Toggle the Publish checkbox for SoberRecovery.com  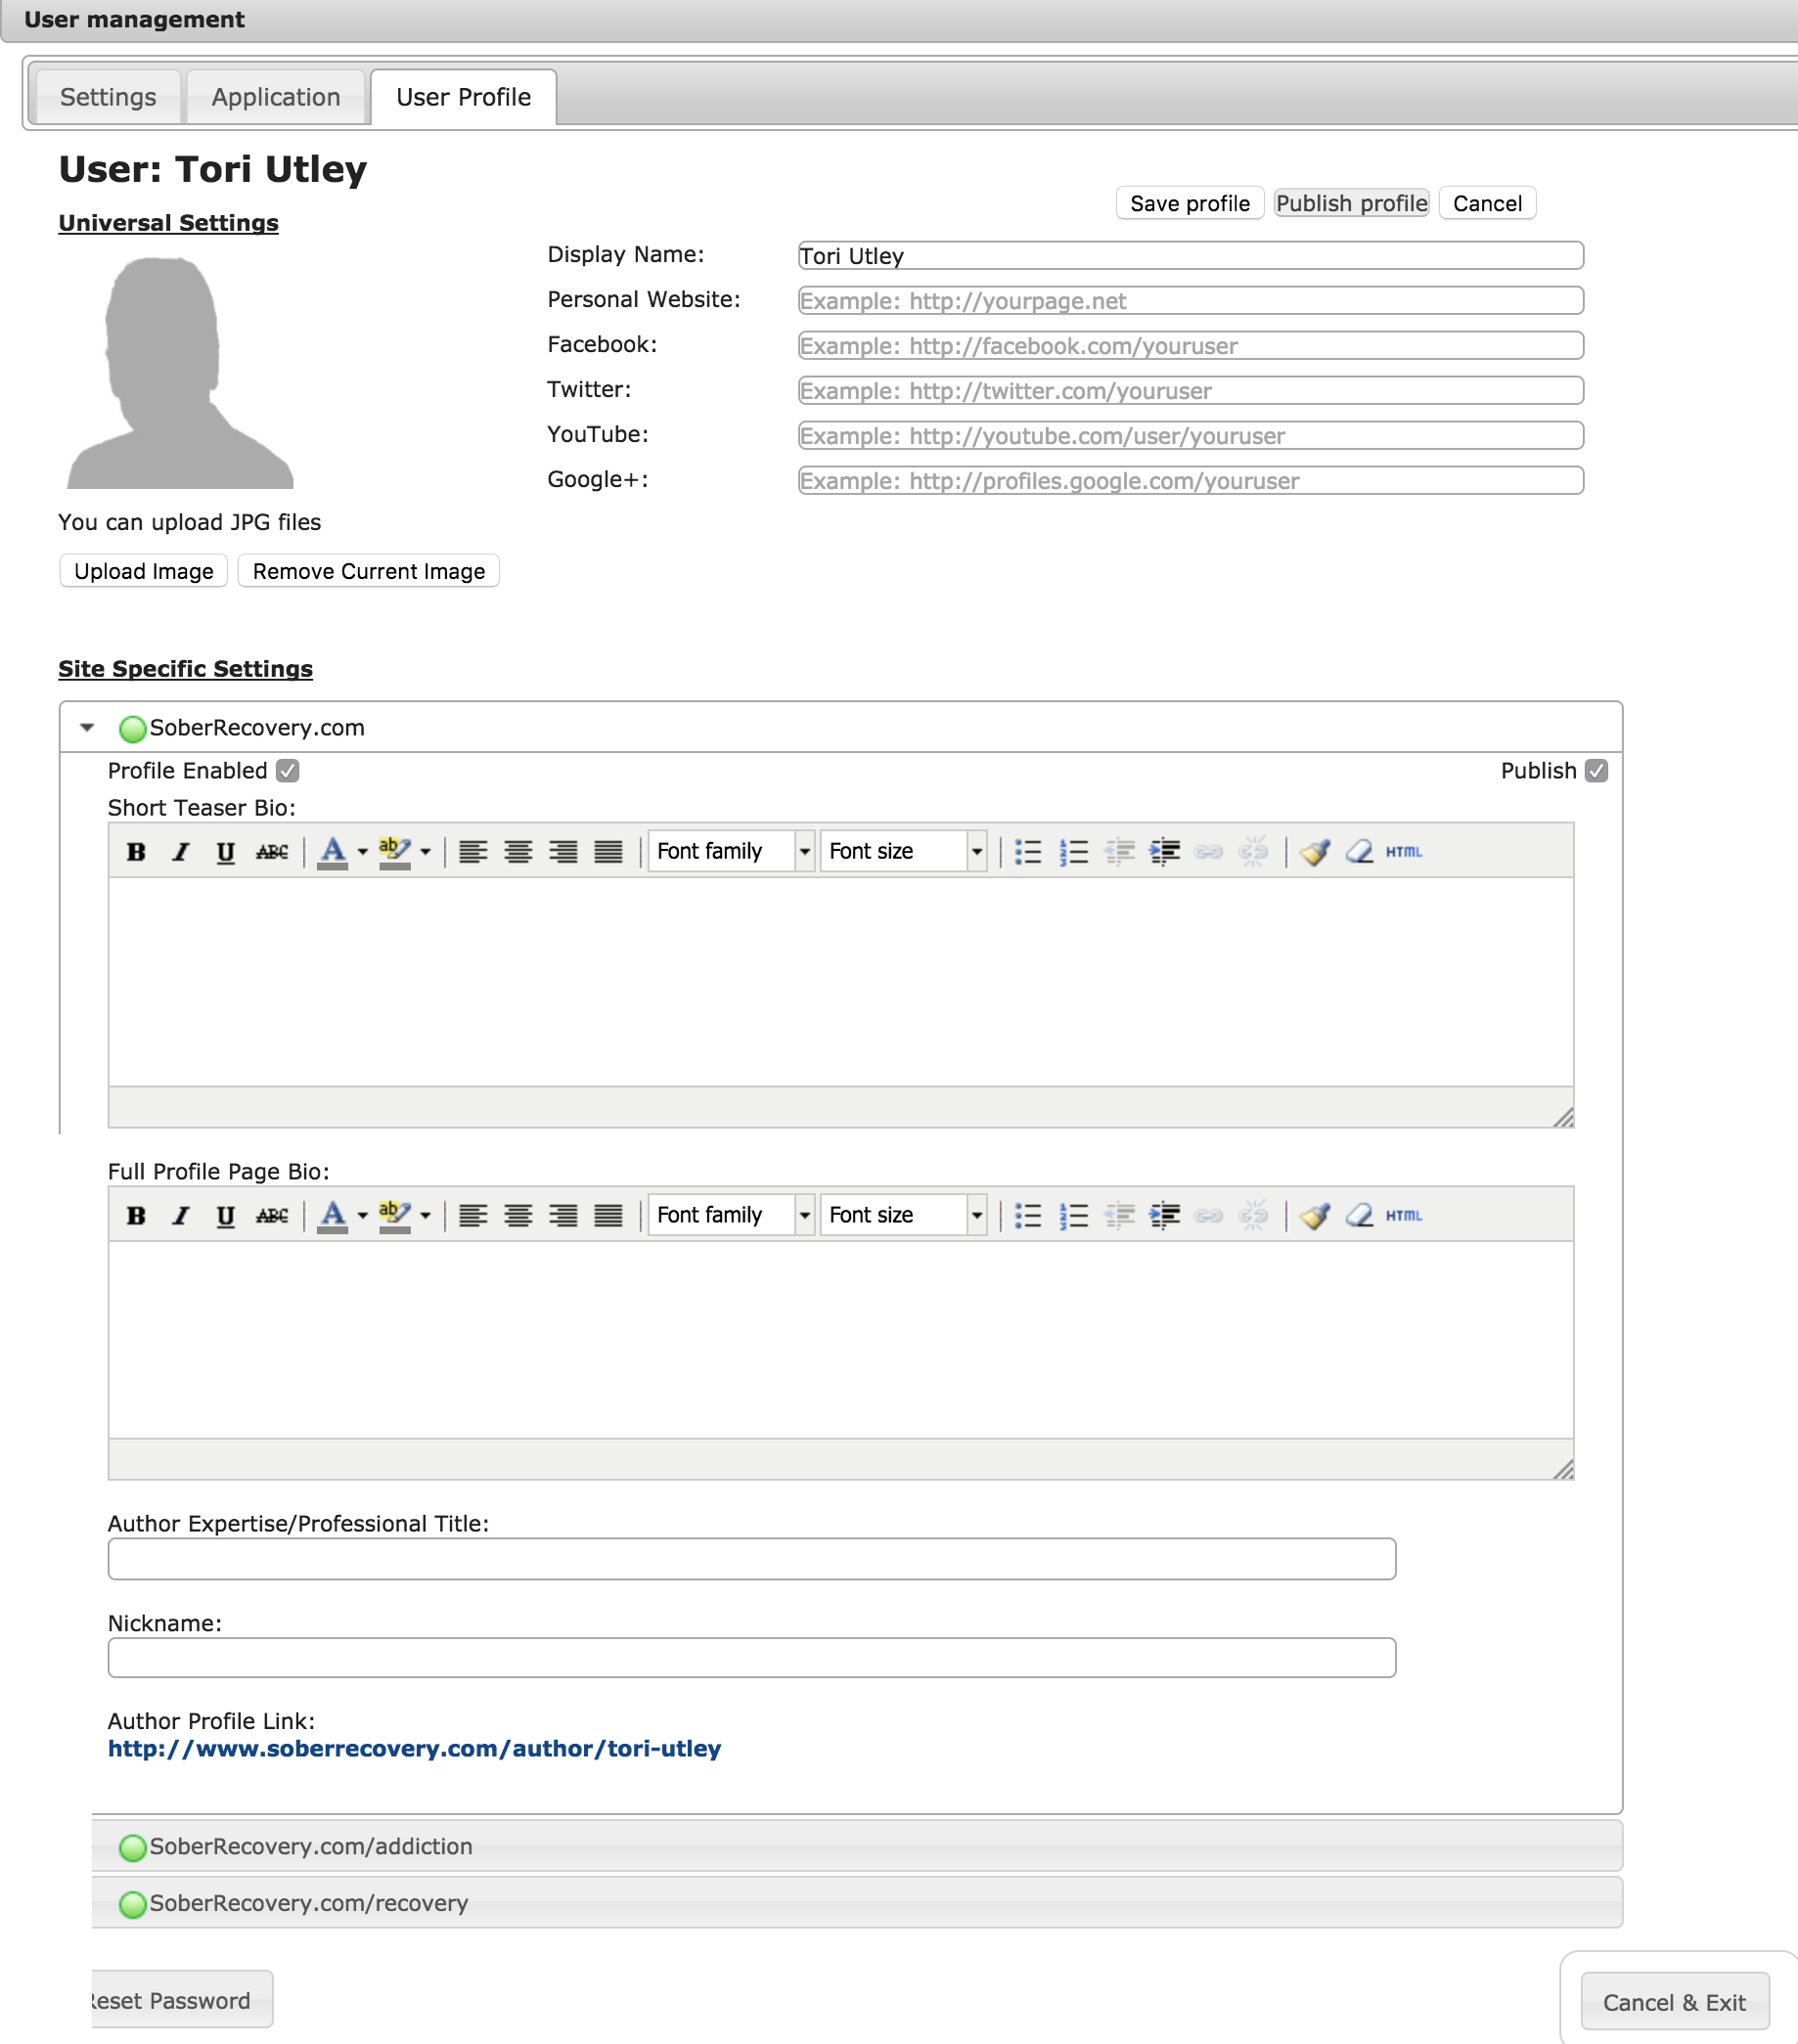pyautogui.click(x=1596, y=771)
